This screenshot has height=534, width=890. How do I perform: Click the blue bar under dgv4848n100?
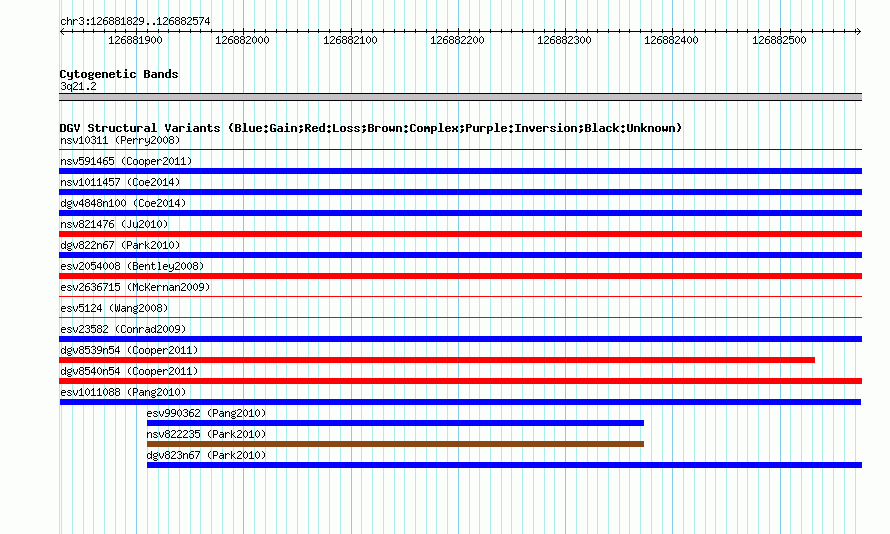click(460, 213)
